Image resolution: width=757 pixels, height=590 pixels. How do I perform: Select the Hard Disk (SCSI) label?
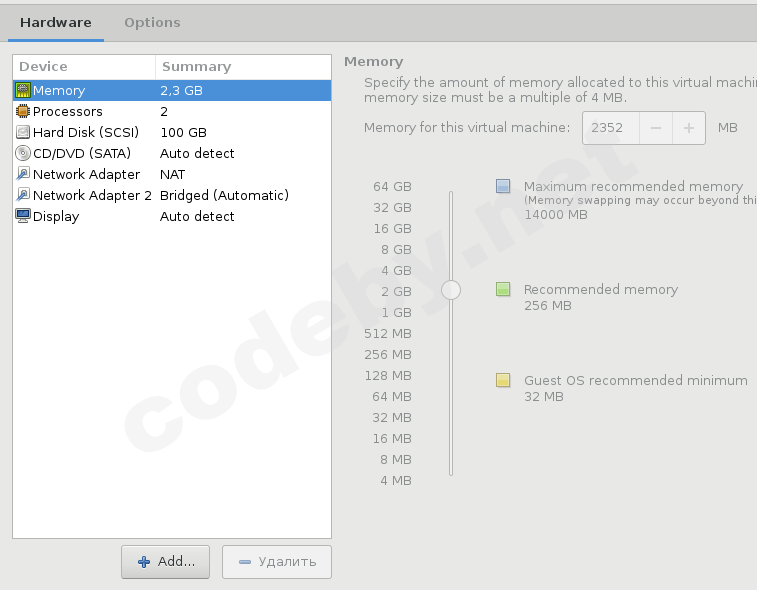pos(86,132)
